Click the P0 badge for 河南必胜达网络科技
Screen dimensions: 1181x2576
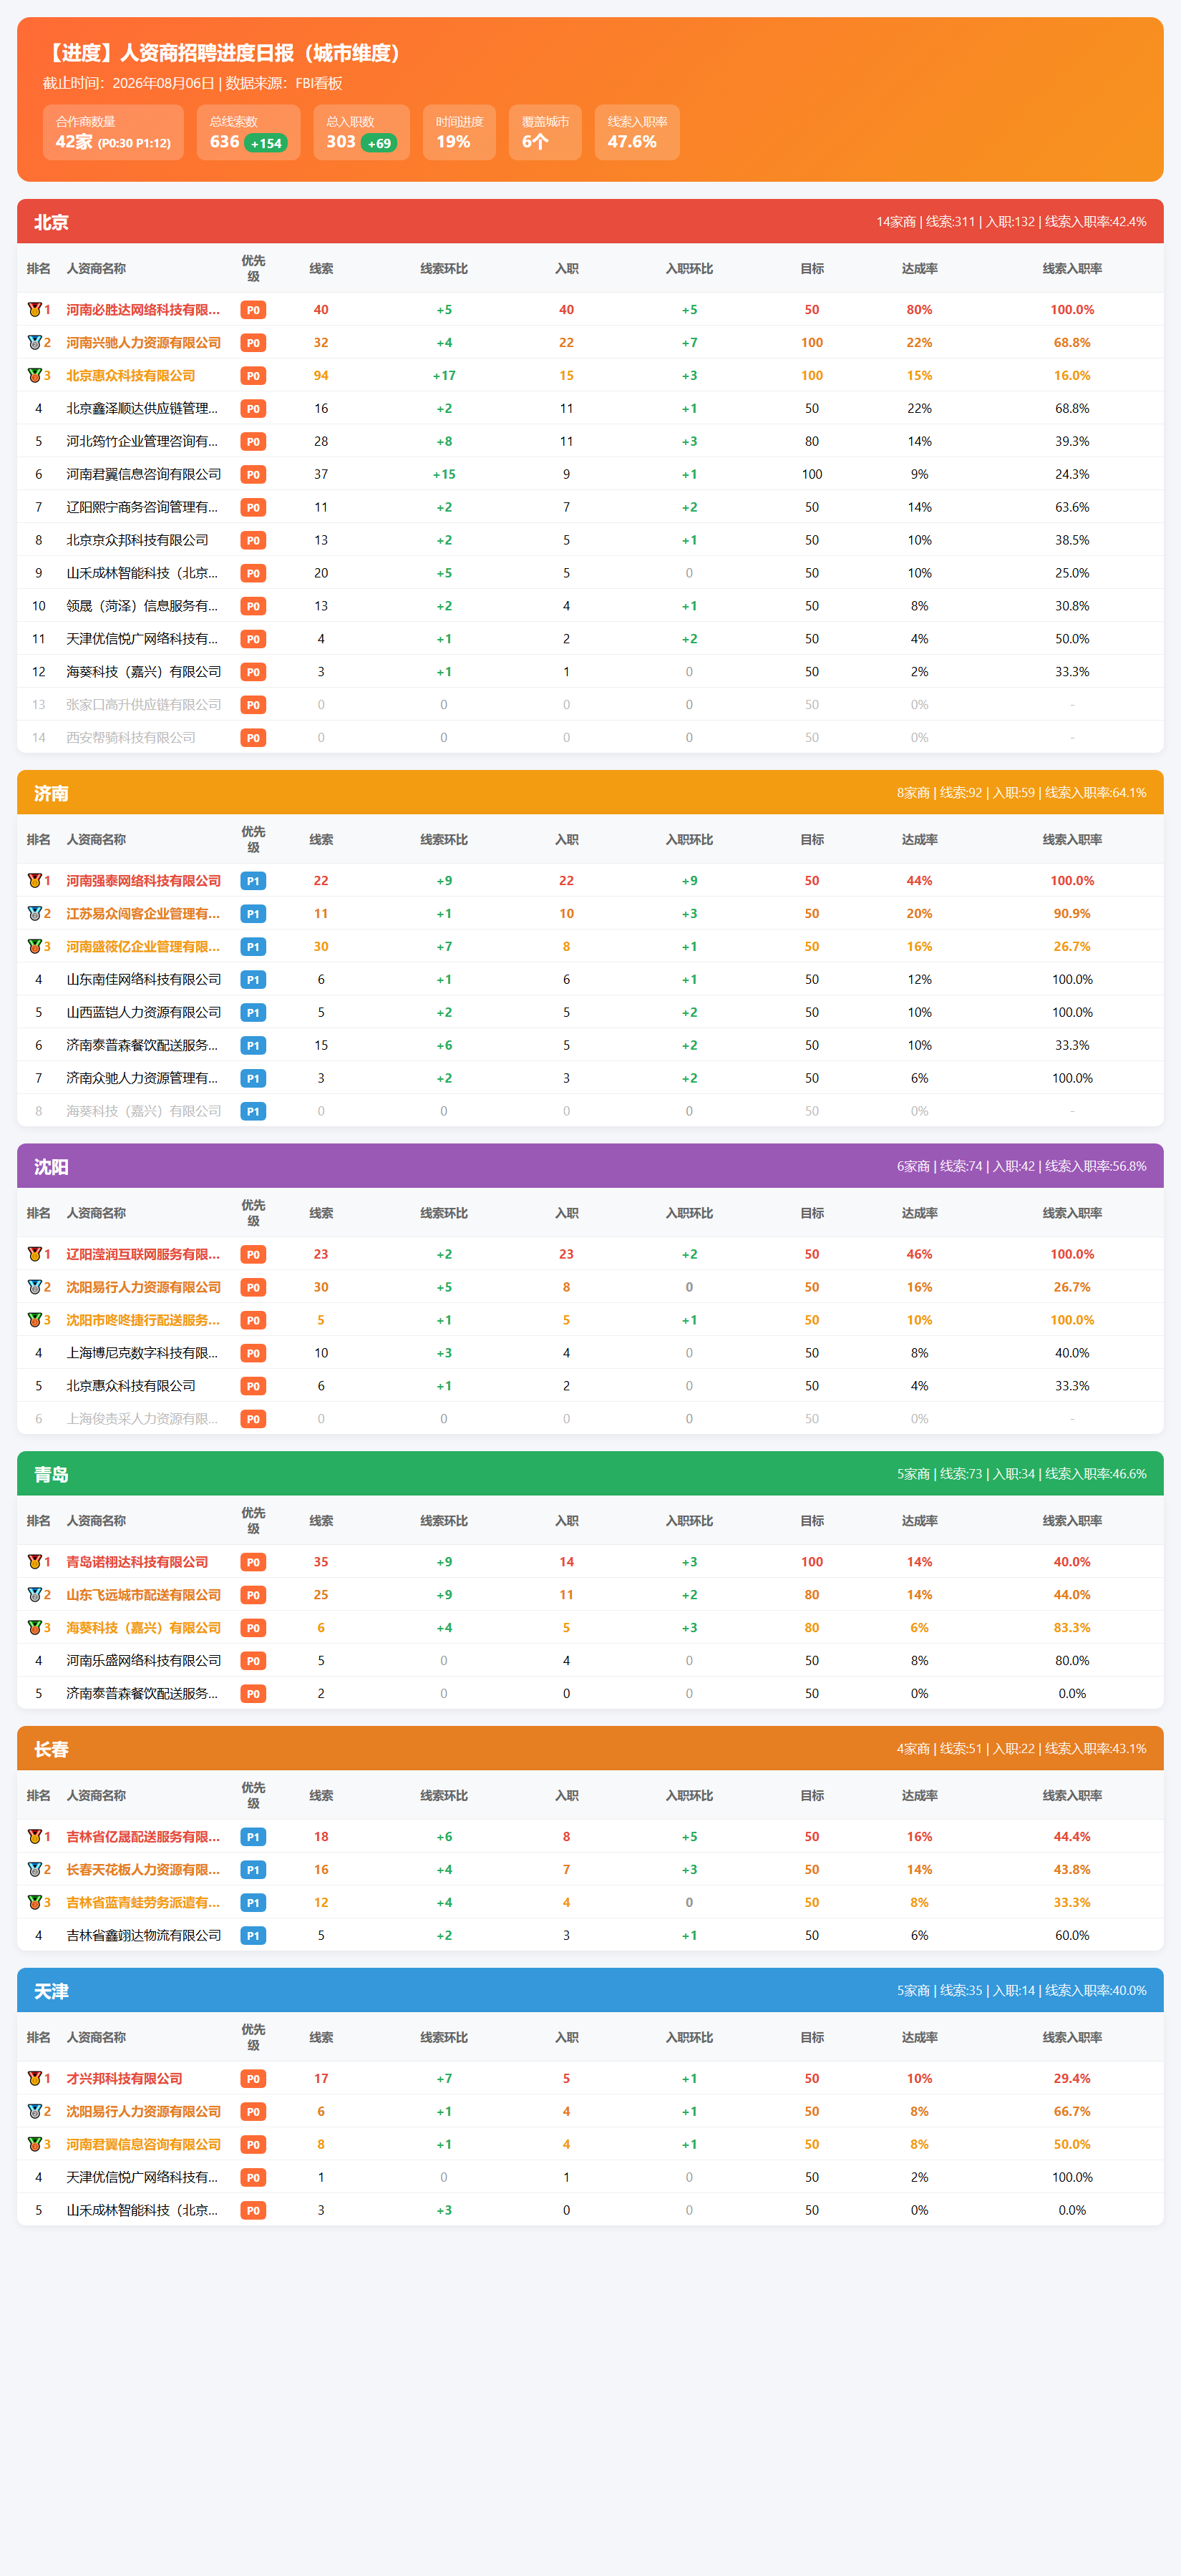pyautogui.click(x=253, y=310)
